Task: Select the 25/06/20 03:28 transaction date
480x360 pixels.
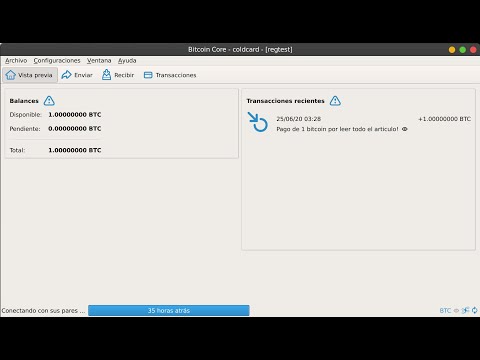Action: click(299, 119)
